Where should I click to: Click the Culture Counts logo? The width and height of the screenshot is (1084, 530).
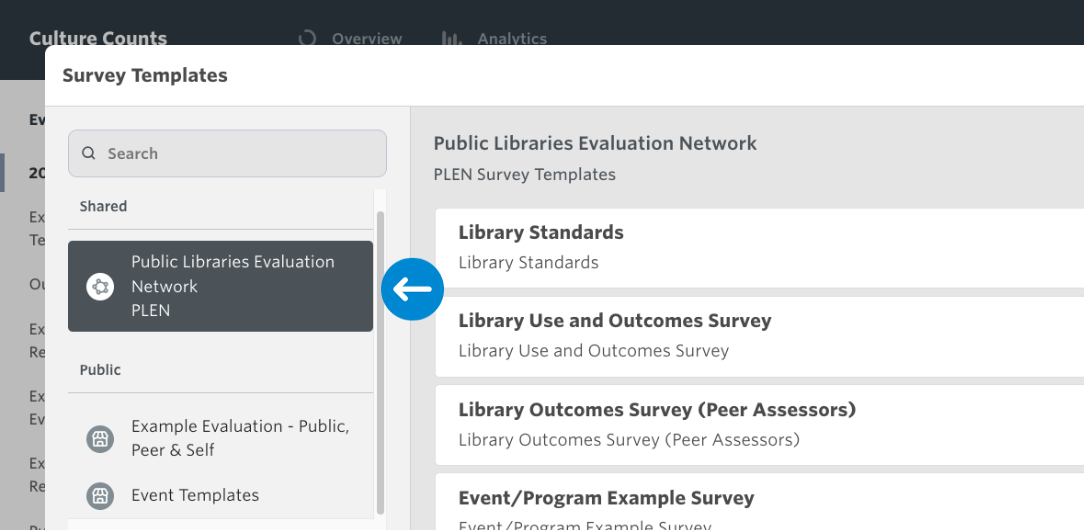tap(98, 39)
